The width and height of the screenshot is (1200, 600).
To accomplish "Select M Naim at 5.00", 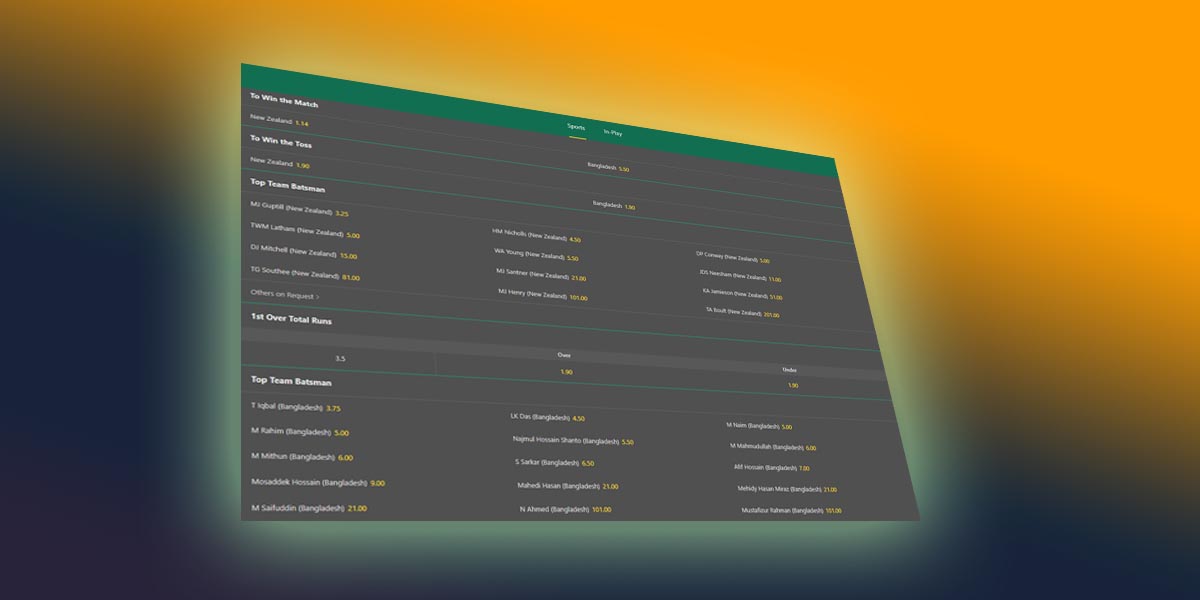I will pyautogui.click(x=759, y=427).
